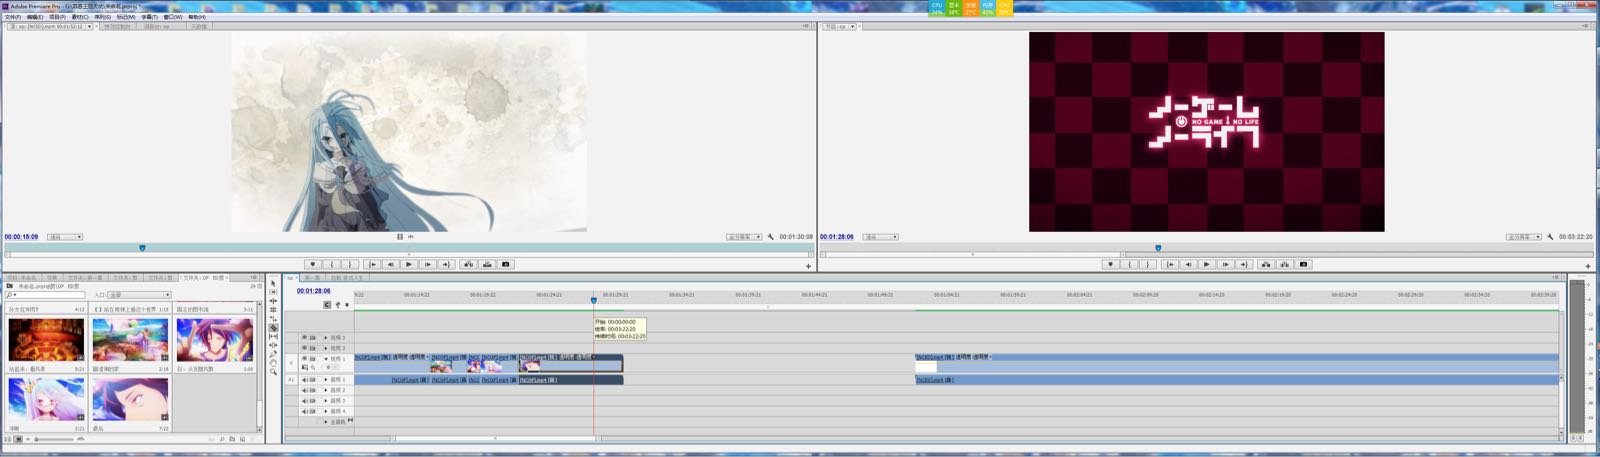1600x457 pixels.
Task: Open 序列(S) menu
Action: 102,17
